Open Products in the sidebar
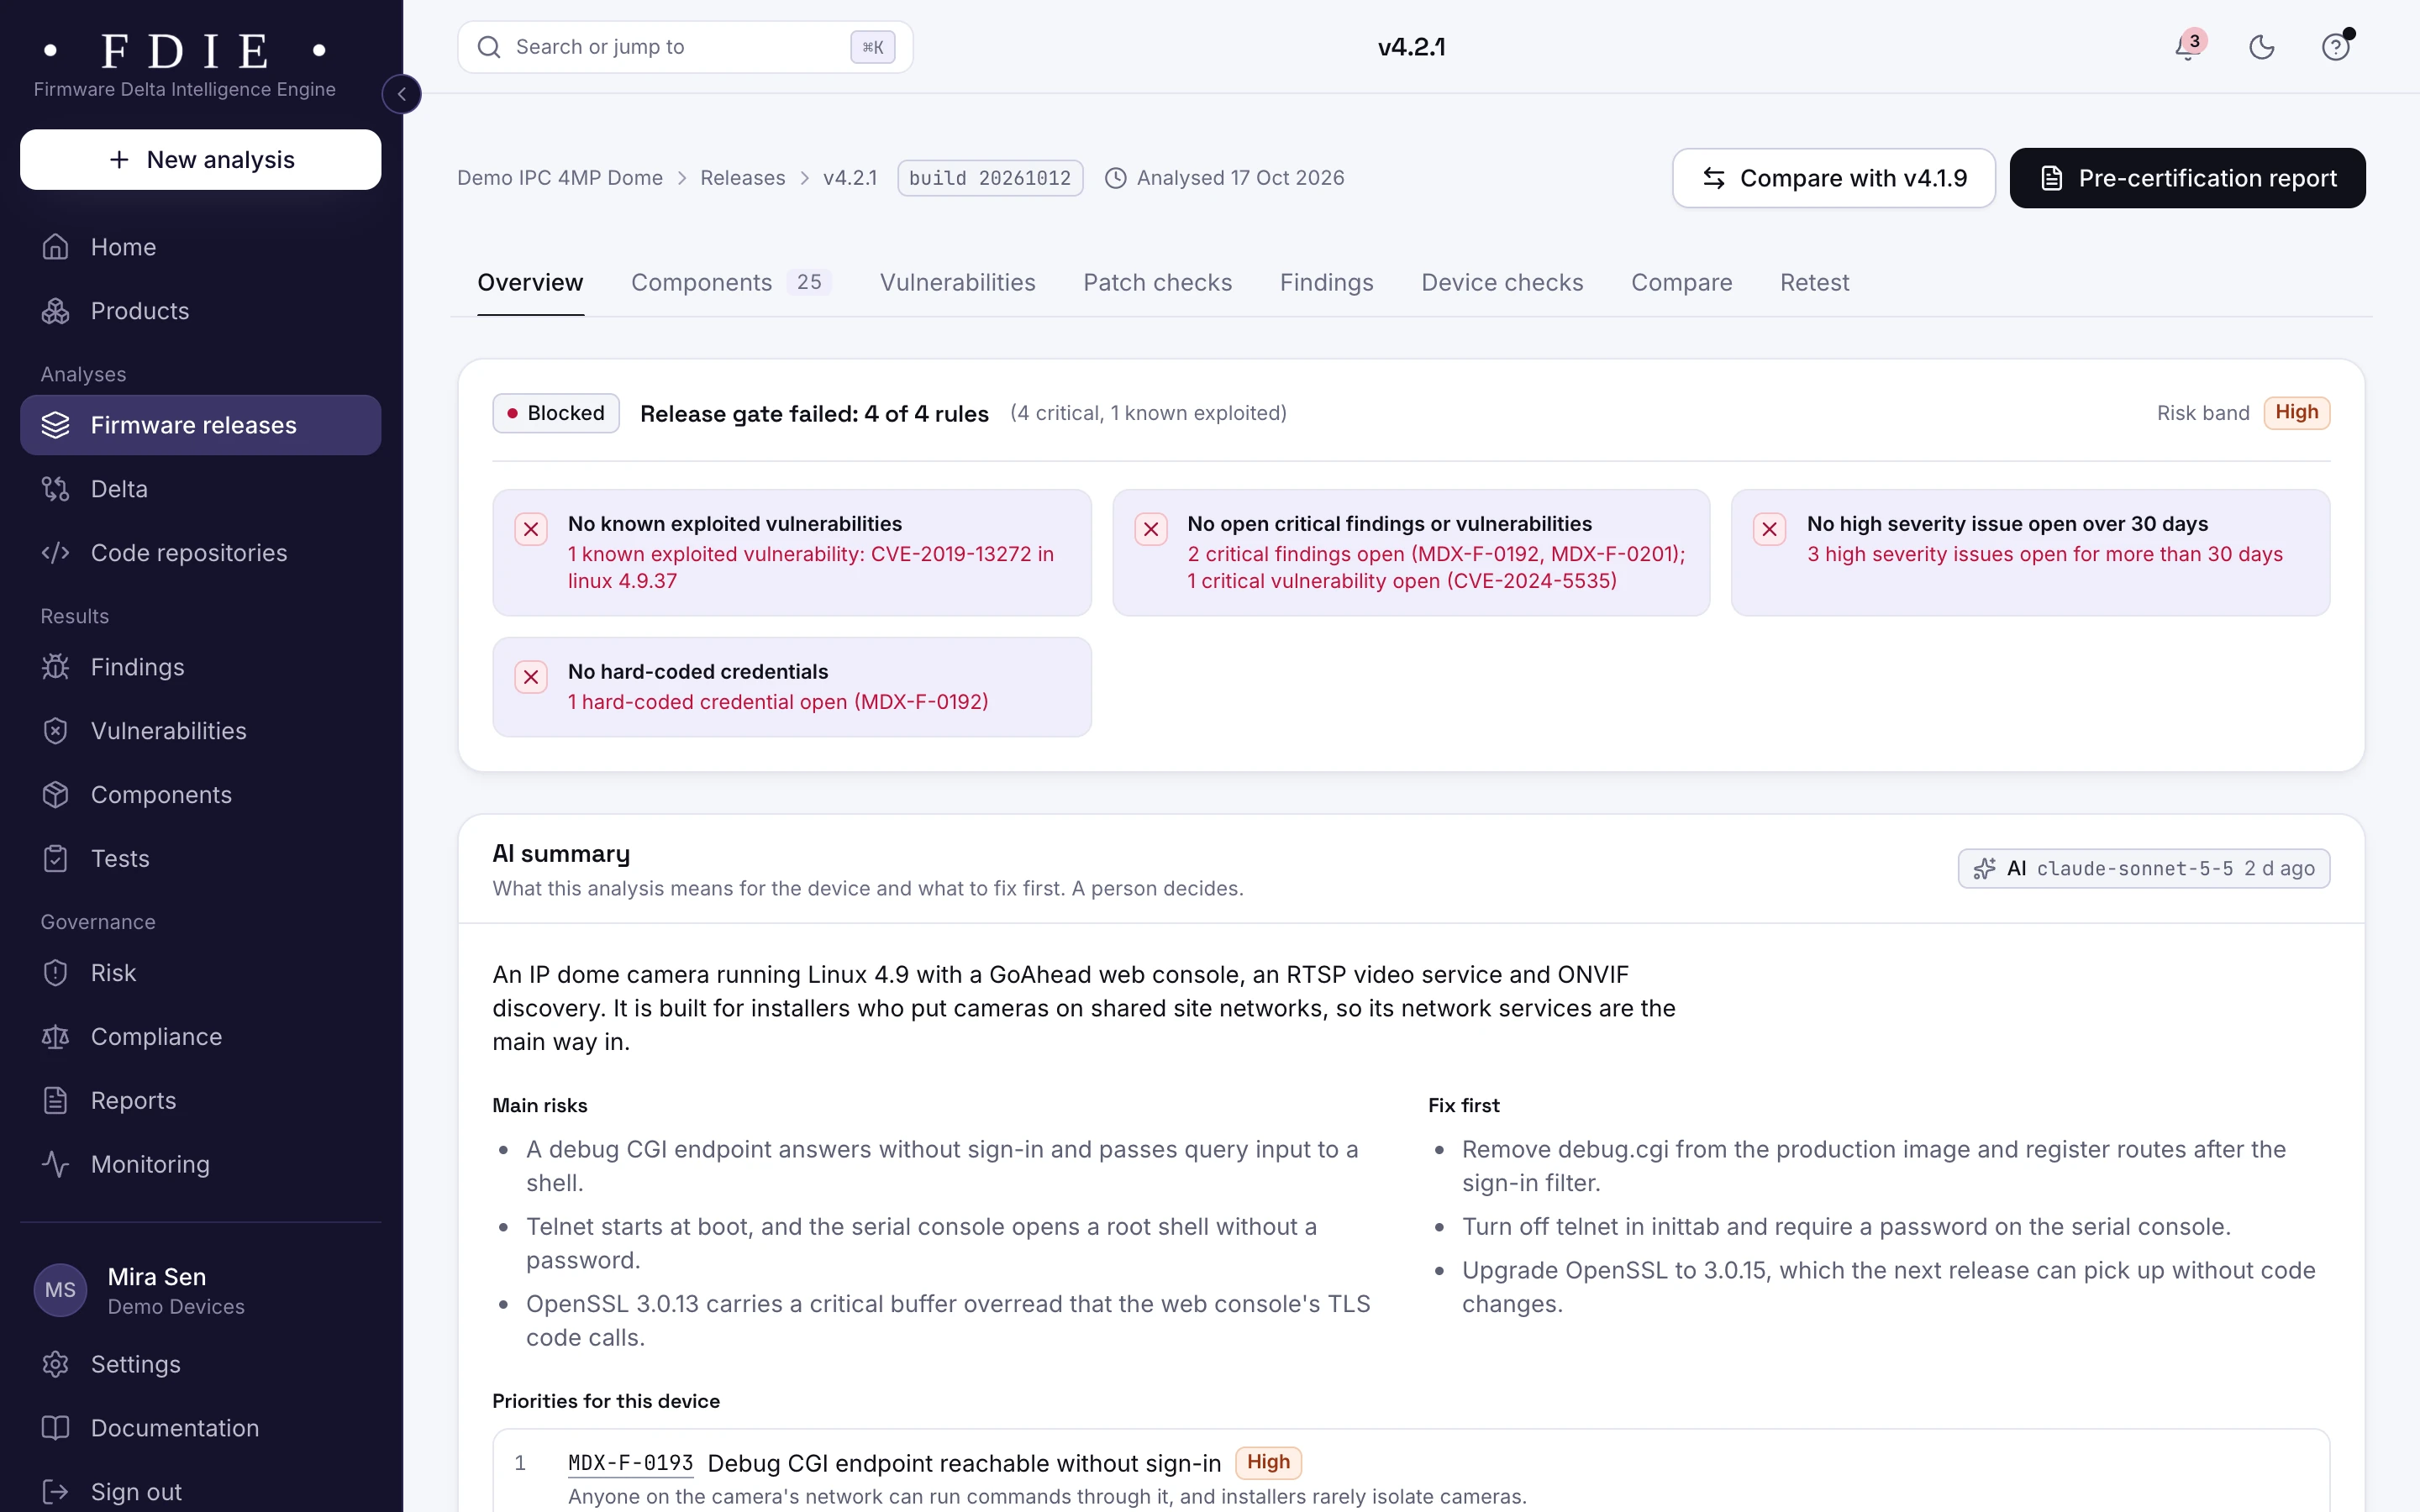This screenshot has height=1512, width=2420. tap(201, 311)
